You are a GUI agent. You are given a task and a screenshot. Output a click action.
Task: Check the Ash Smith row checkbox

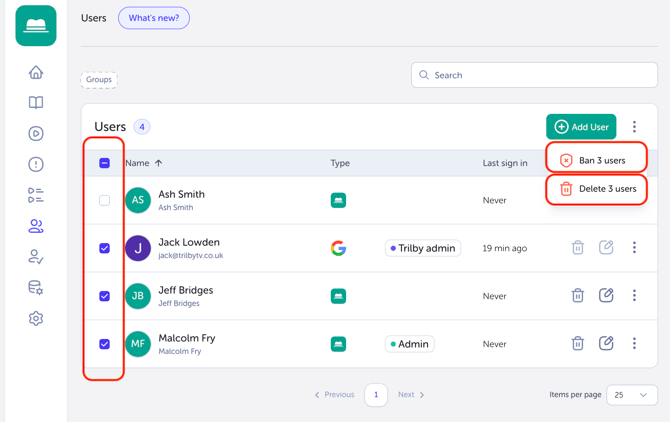(x=104, y=200)
